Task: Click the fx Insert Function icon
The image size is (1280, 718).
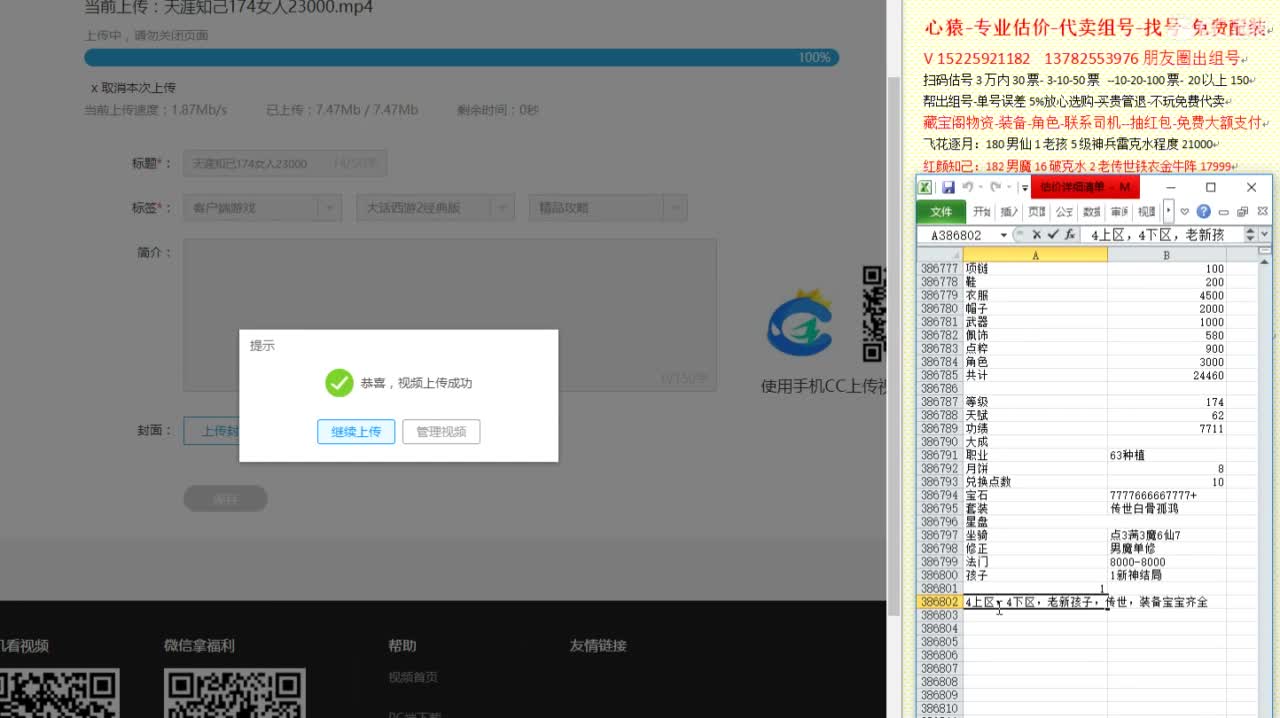Action: click(1070, 235)
